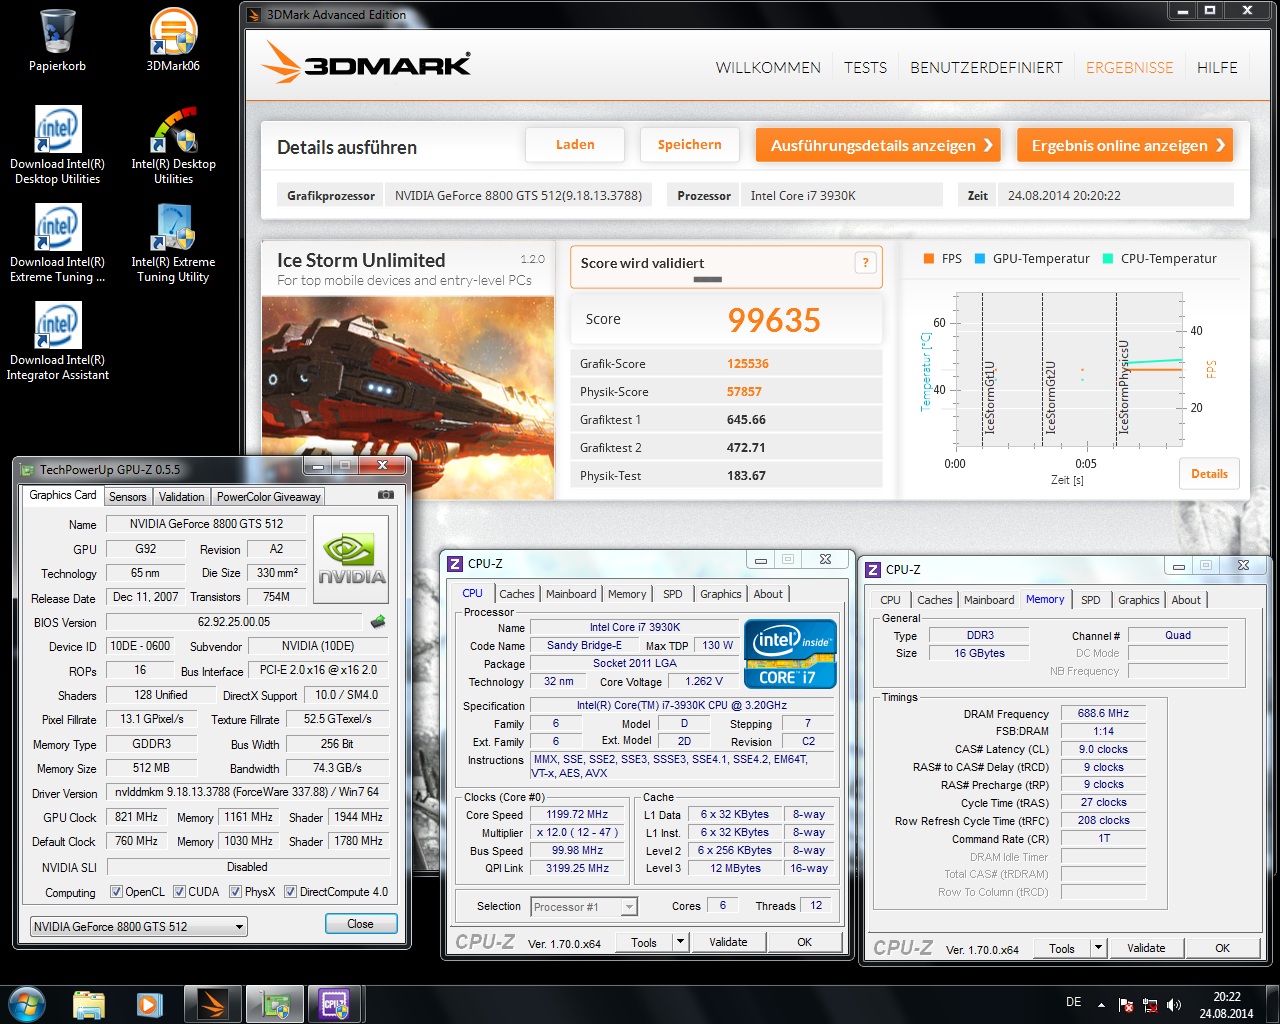Toggle the PhysX checkbox in GPU-Z
Image resolution: width=1280 pixels, height=1024 pixels.
(235, 892)
